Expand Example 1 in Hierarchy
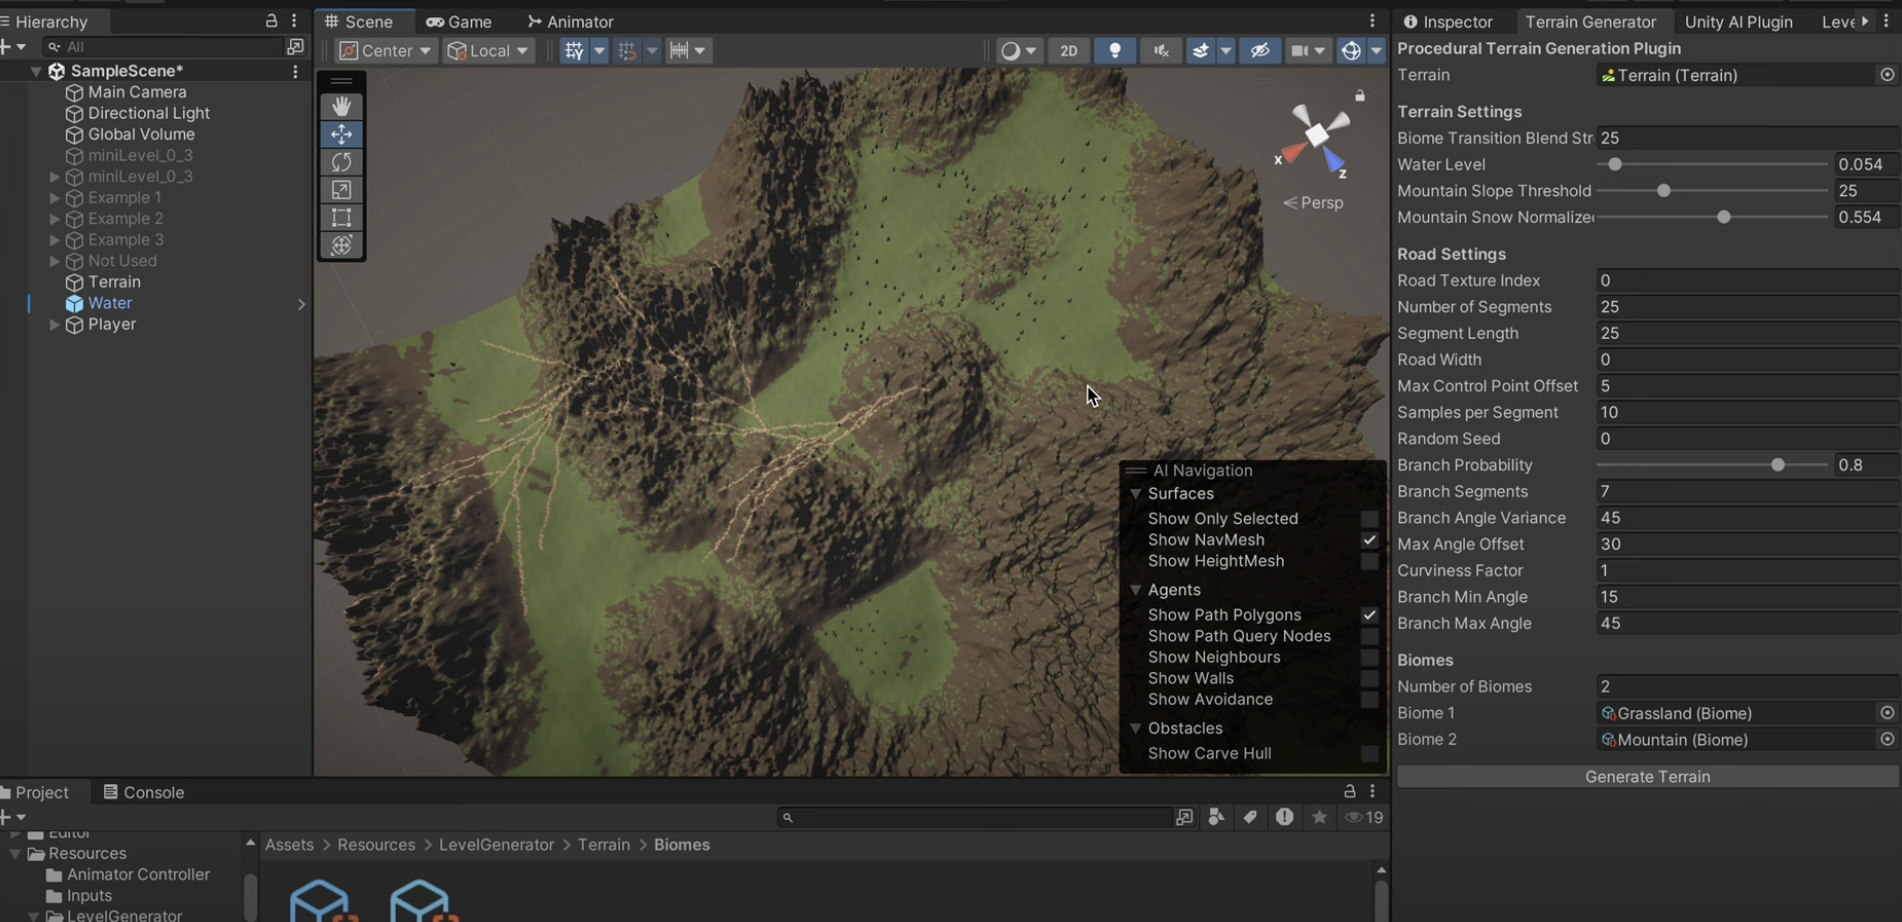The width and height of the screenshot is (1902, 922). 54,198
